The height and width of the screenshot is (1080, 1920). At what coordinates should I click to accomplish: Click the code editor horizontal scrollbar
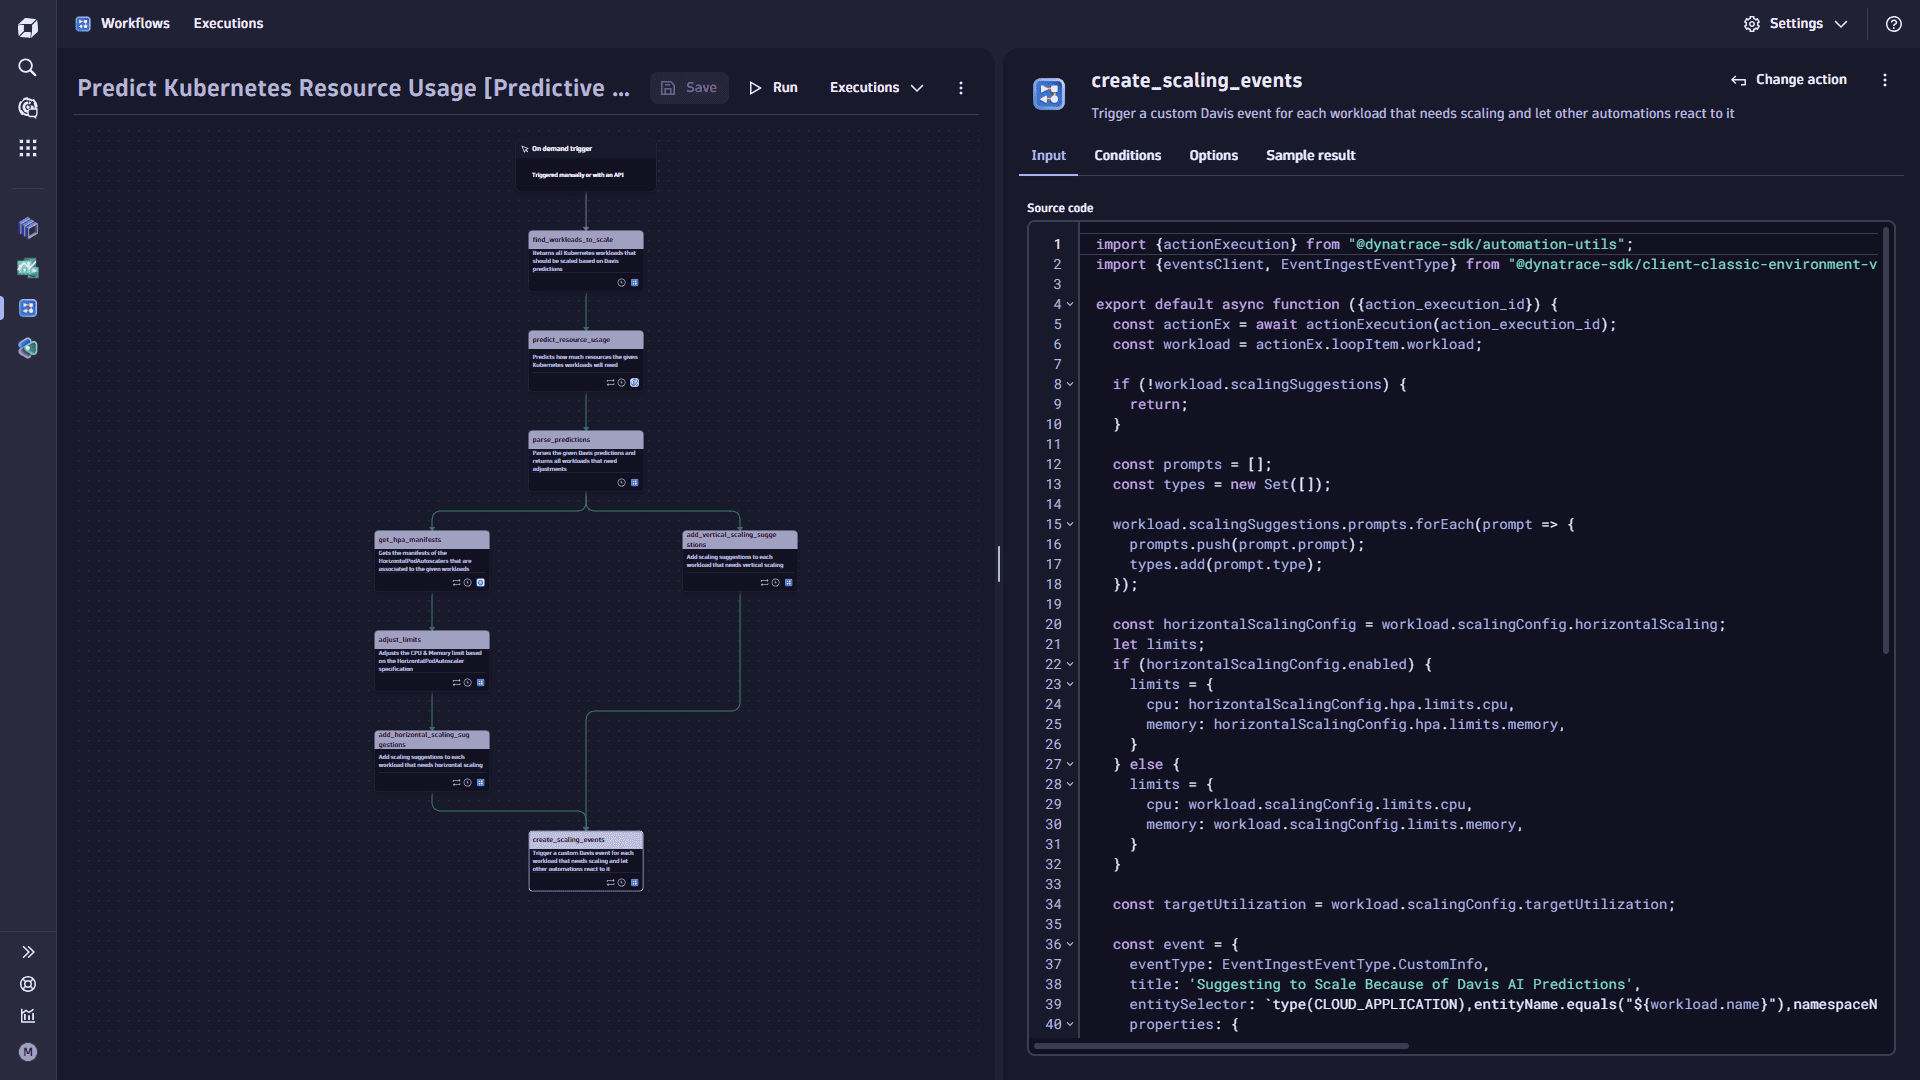click(1221, 1046)
